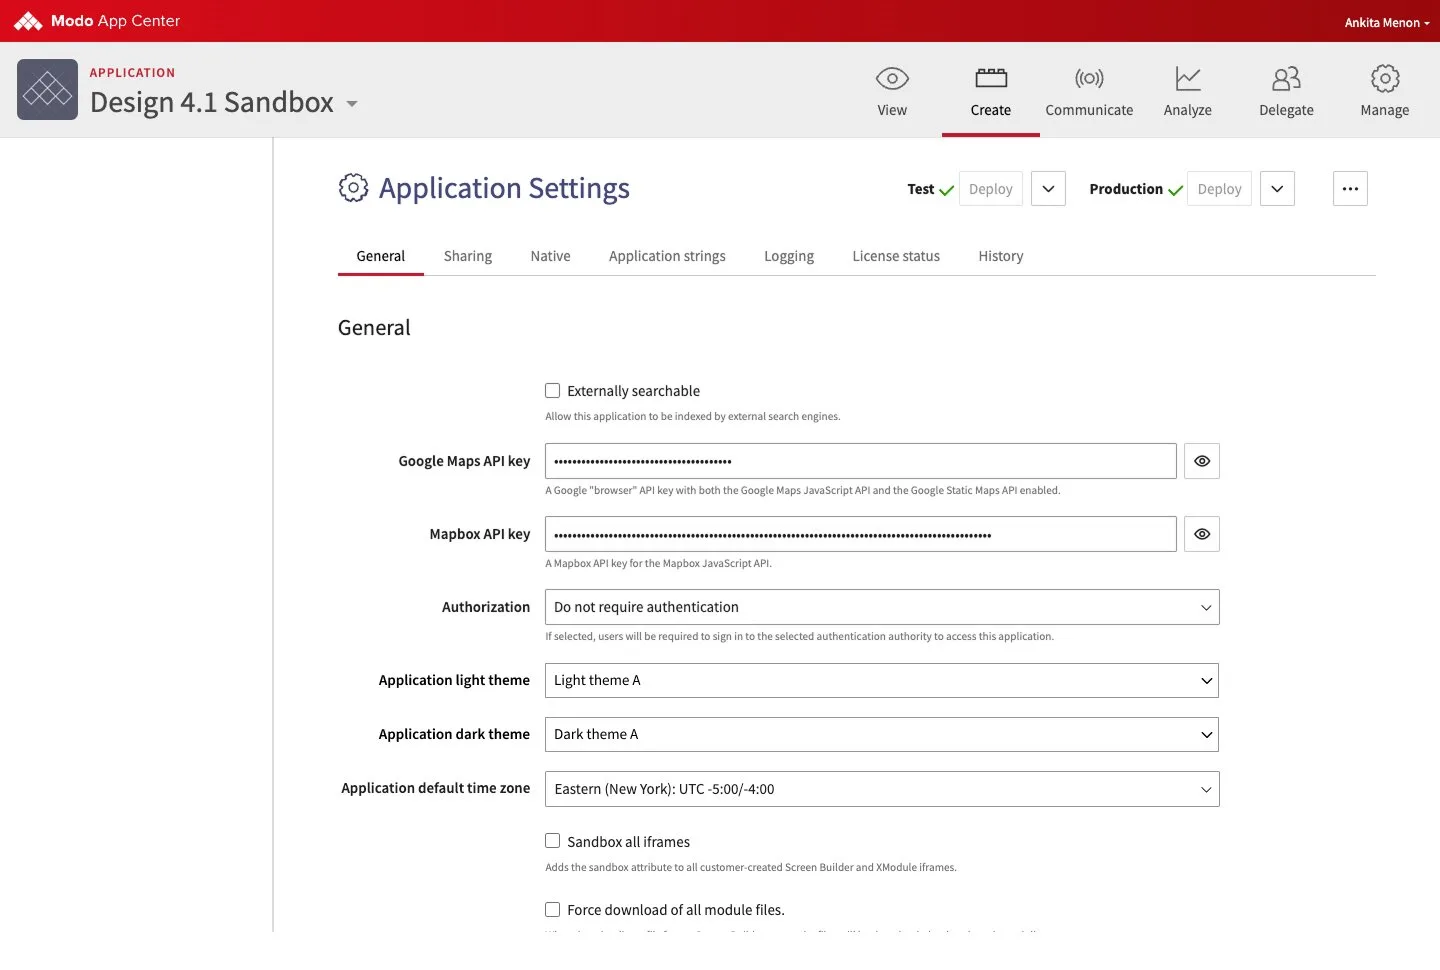This screenshot has height=970, width=1440.
Task: Check Sandbox all iframes
Action: pos(552,841)
